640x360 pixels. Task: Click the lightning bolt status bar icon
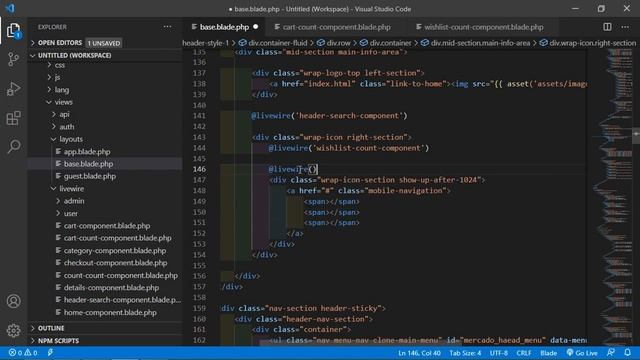tap(50, 352)
